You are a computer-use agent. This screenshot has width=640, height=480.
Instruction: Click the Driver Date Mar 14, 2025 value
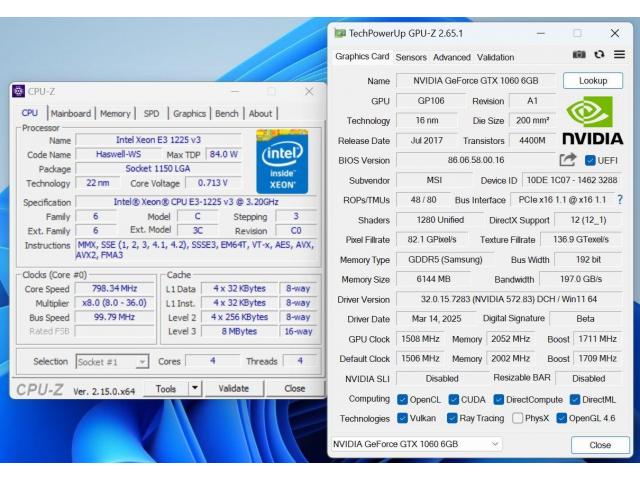point(436,319)
